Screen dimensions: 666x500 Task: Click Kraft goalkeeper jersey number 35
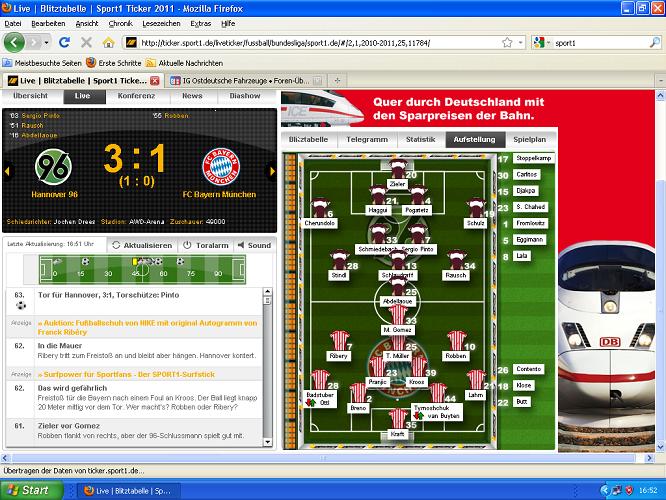click(x=398, y=419)
